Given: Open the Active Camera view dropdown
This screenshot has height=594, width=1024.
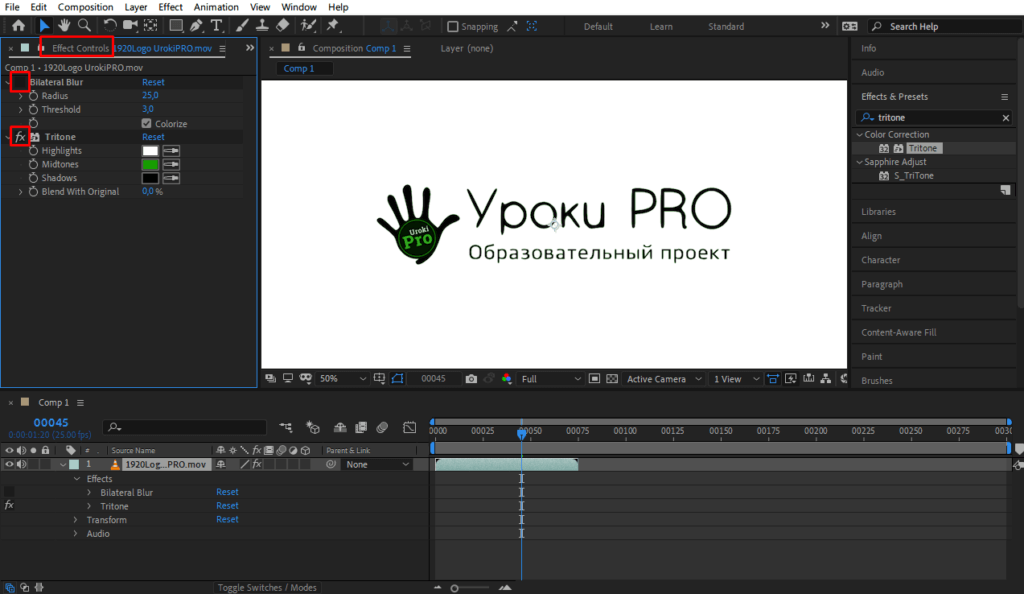Looking at the screenshot, I should [663, 379].
